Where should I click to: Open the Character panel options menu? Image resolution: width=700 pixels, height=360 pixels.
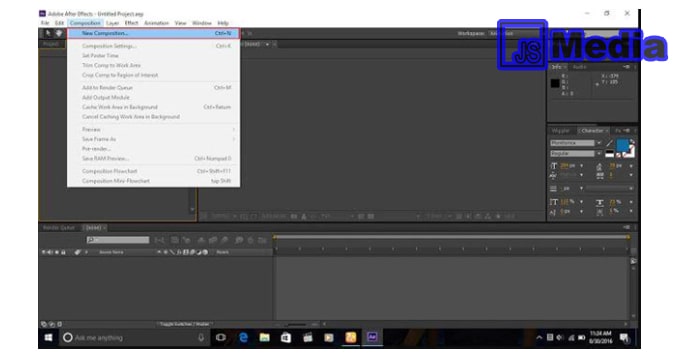tap(626, 130)
